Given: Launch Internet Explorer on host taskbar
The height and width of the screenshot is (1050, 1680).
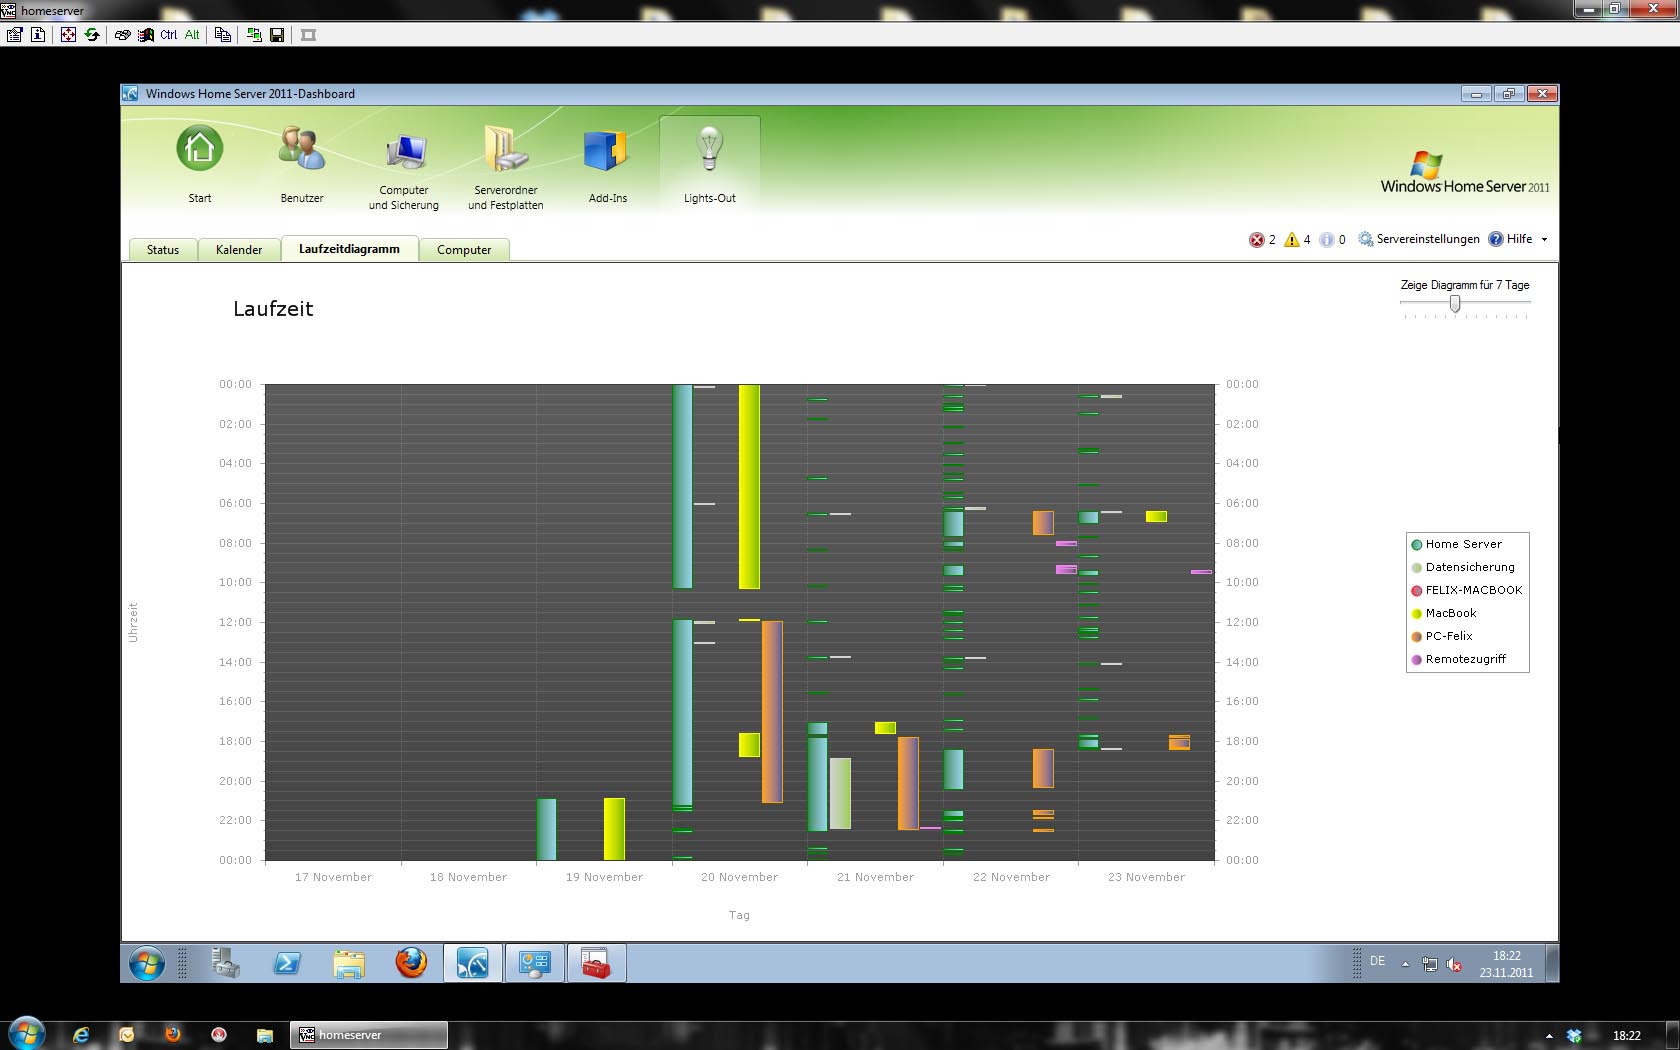Looking at the screenshot, I should click(x=81, y=1035).
